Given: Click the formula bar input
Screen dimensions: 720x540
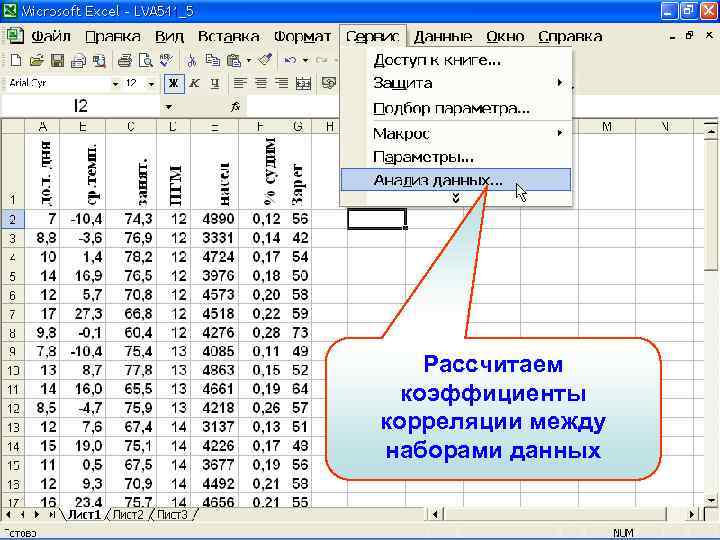Looking at the screenshot, I should pos(482,107).
